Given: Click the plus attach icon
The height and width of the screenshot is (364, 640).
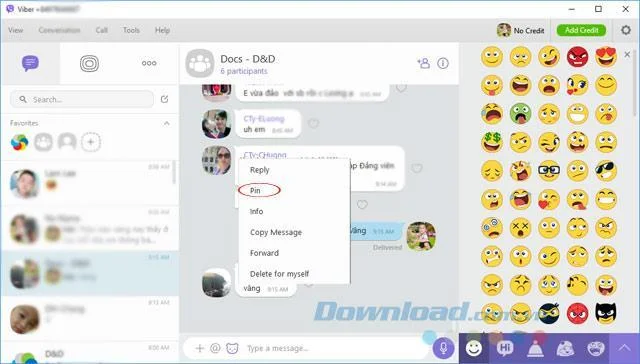Looking at the screenshot, I should click(x=199, y=348).
